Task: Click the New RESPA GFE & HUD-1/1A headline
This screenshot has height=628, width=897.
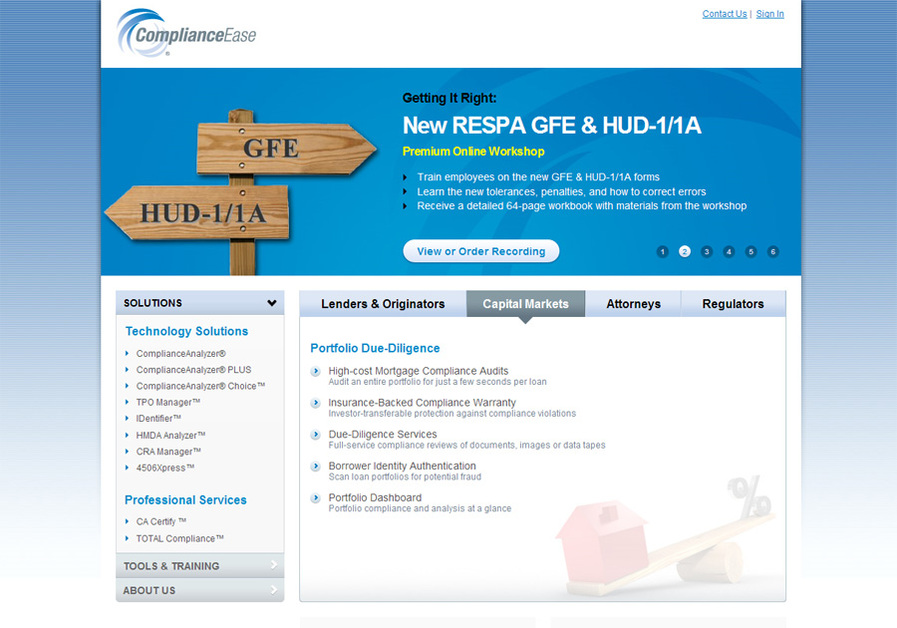Action: (551, 125)
